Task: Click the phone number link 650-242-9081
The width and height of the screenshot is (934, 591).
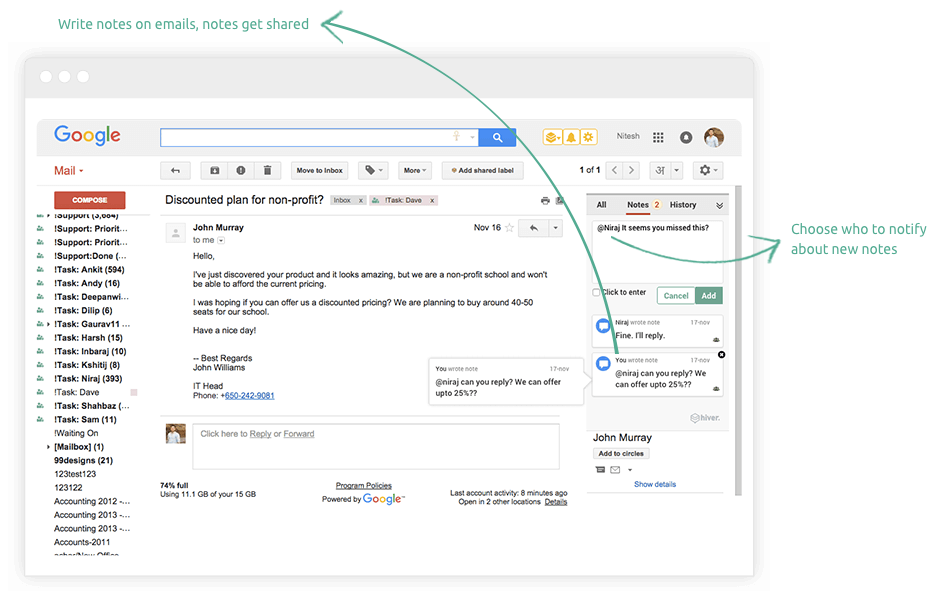Action: tap(249, 396)
